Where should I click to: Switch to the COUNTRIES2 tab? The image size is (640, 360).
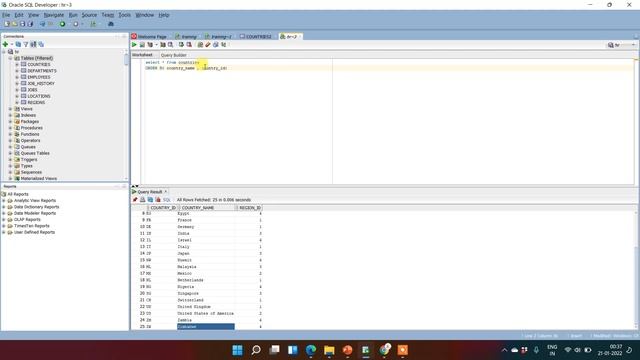pyautogui.click(x=256, y=36)
